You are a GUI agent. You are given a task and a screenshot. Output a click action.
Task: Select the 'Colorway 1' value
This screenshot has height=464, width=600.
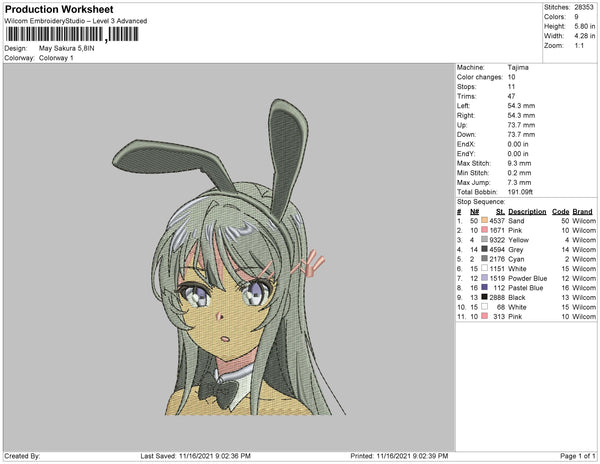[56, 58]
